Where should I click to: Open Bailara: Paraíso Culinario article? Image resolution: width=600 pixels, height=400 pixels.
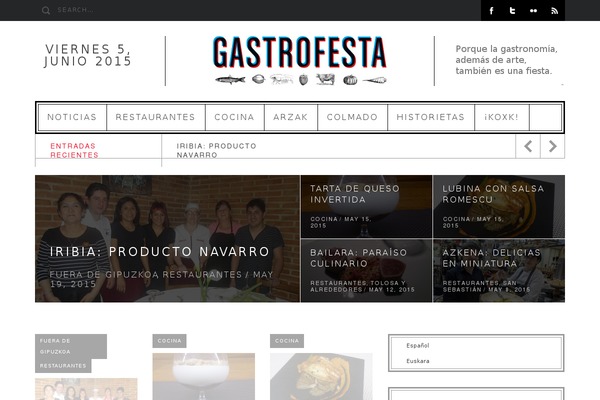358,258
